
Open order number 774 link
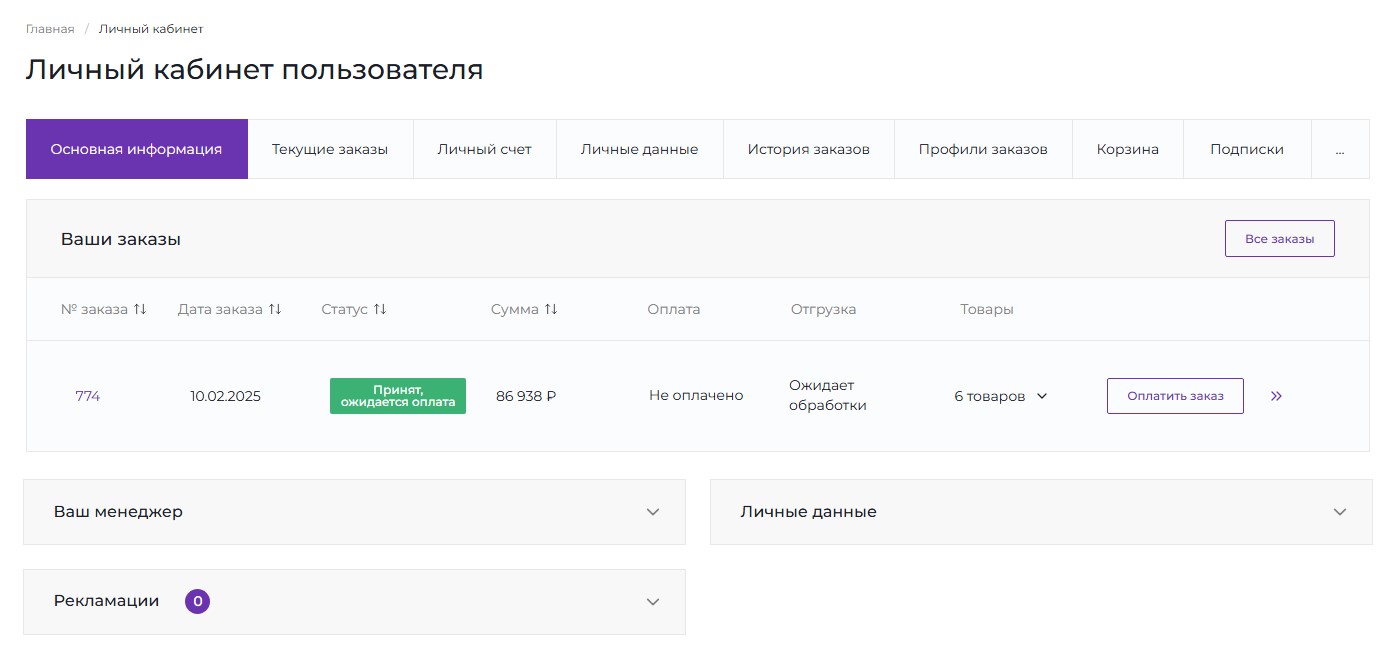88,395
